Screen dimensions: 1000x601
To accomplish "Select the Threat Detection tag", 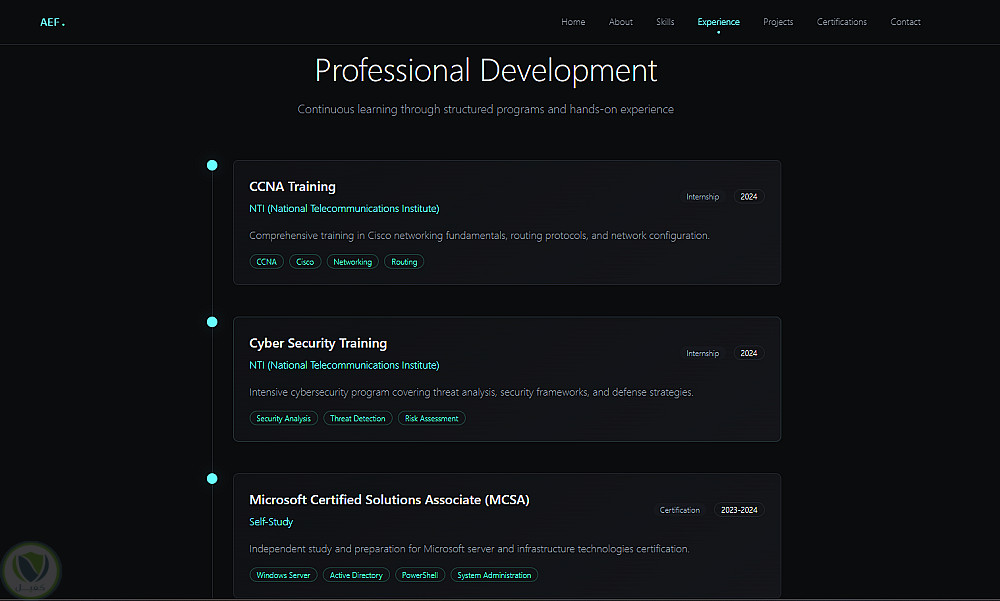I will pyautogui.click(x=358, y=419).
